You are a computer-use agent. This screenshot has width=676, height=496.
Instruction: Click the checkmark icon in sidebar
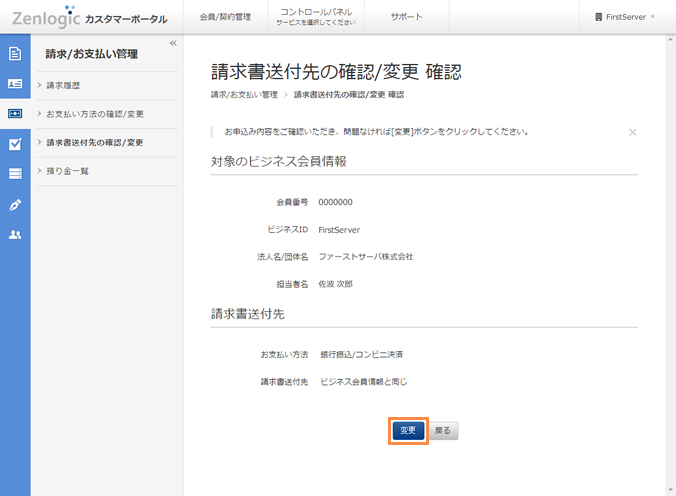pyautogui.click(x=15, y=144)
